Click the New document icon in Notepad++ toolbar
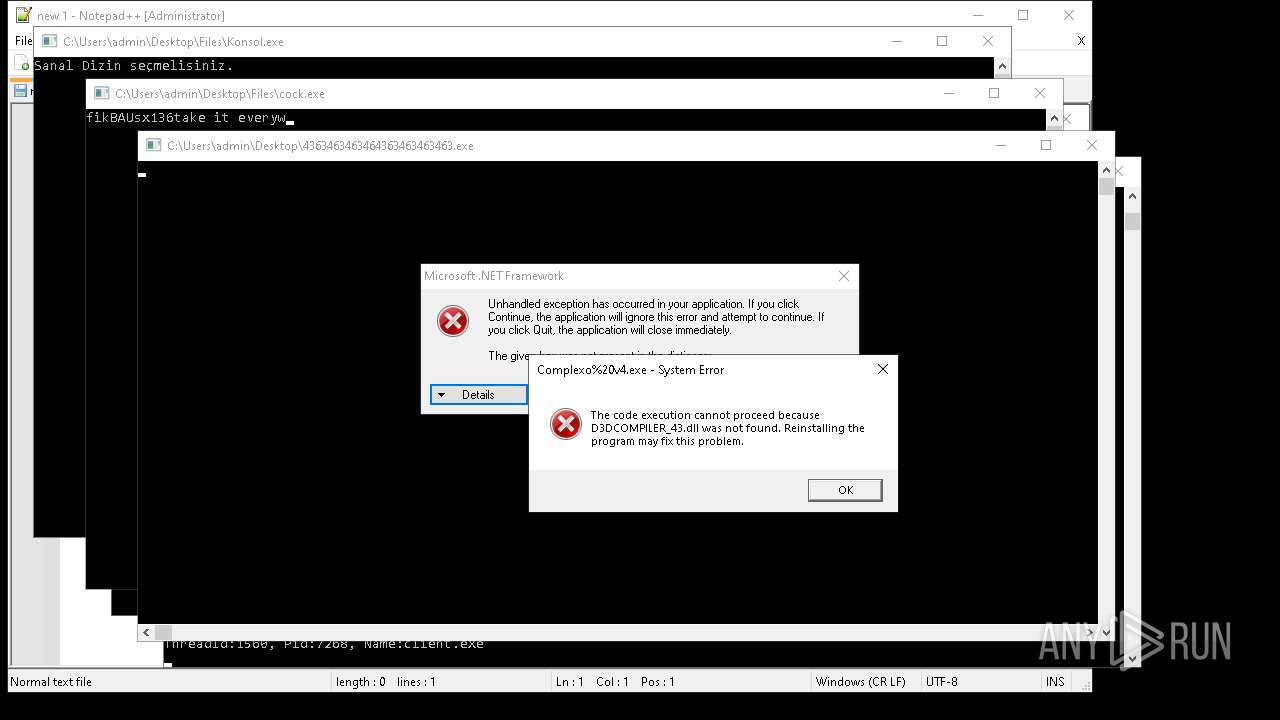The height and width of the screenshot is (720, 1280). (x=24, y=65)
